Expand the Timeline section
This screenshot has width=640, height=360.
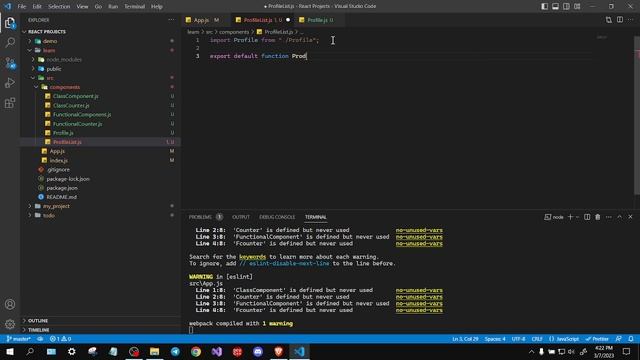(38, 330)
